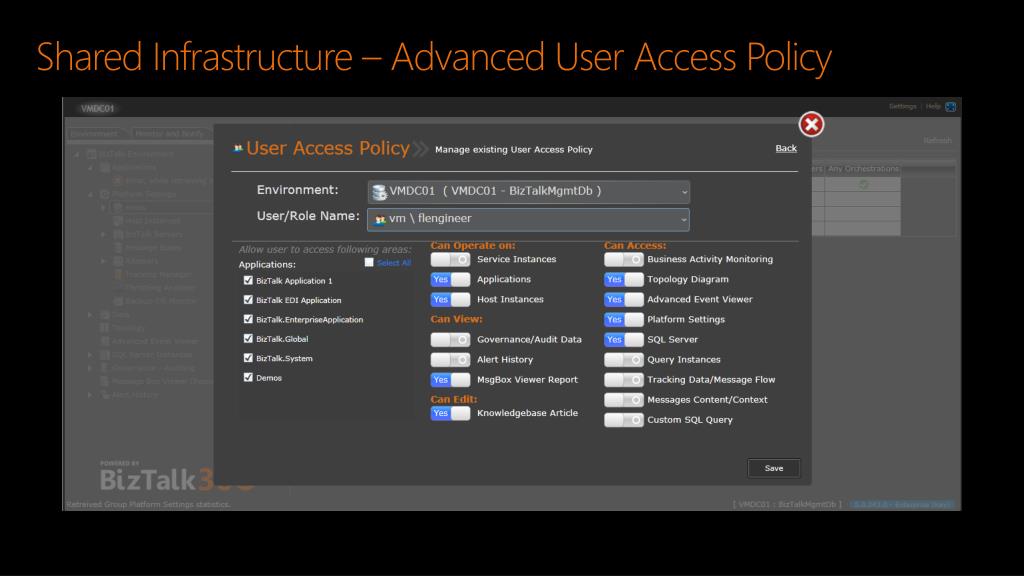Enable Governance/Audit Data view toggle

[450, 340]
